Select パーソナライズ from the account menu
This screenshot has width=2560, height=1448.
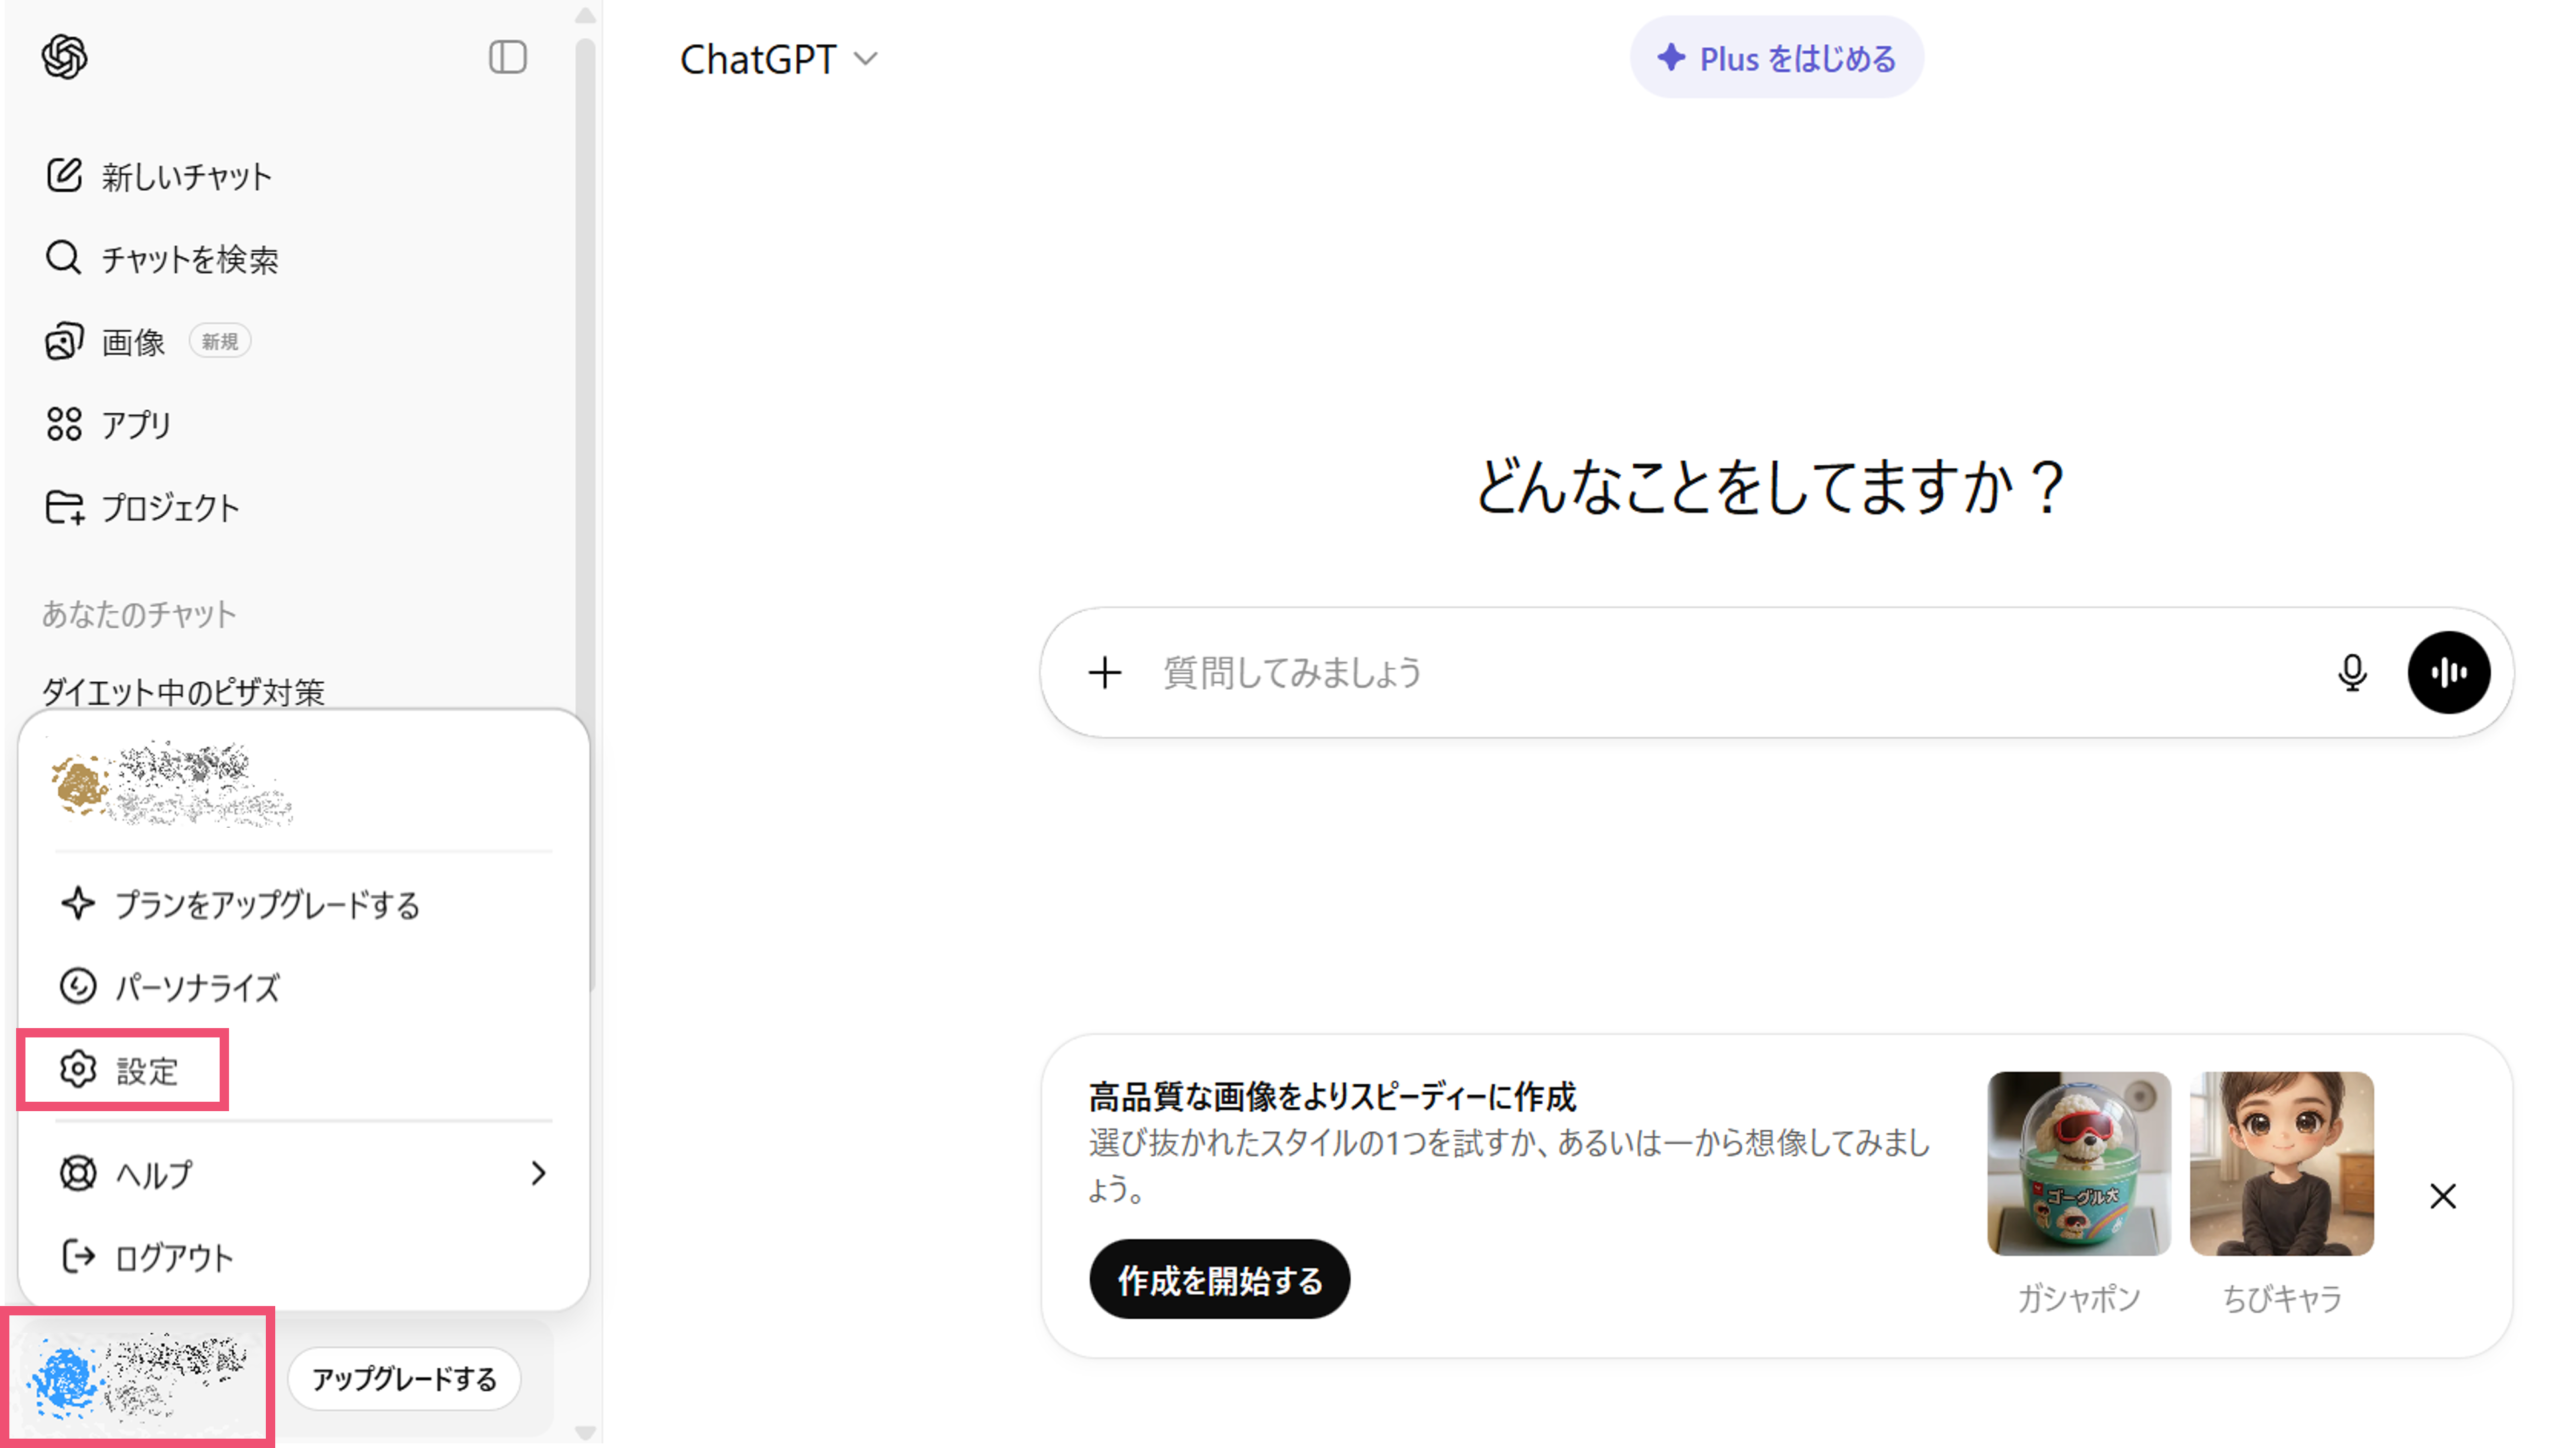click(x=197, y=988)
